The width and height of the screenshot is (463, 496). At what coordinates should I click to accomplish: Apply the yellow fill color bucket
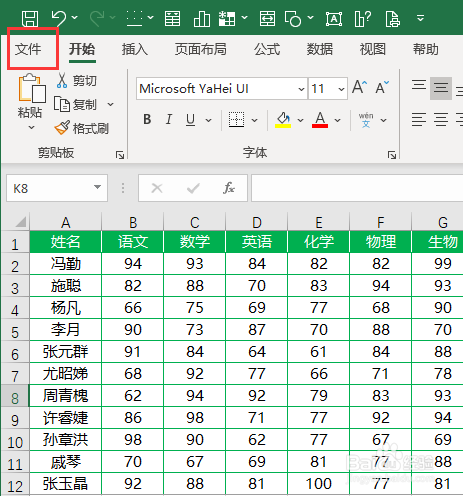(283, 120)
